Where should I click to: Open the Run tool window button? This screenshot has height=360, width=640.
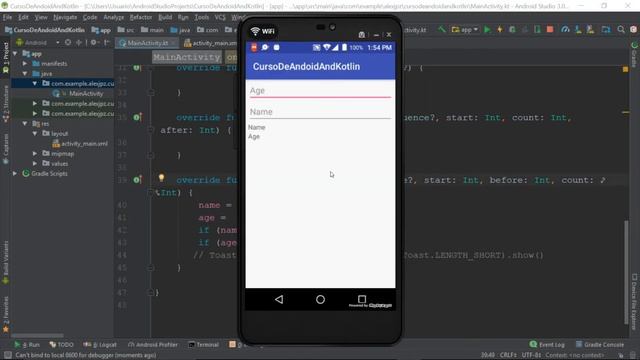coord(27,345)
